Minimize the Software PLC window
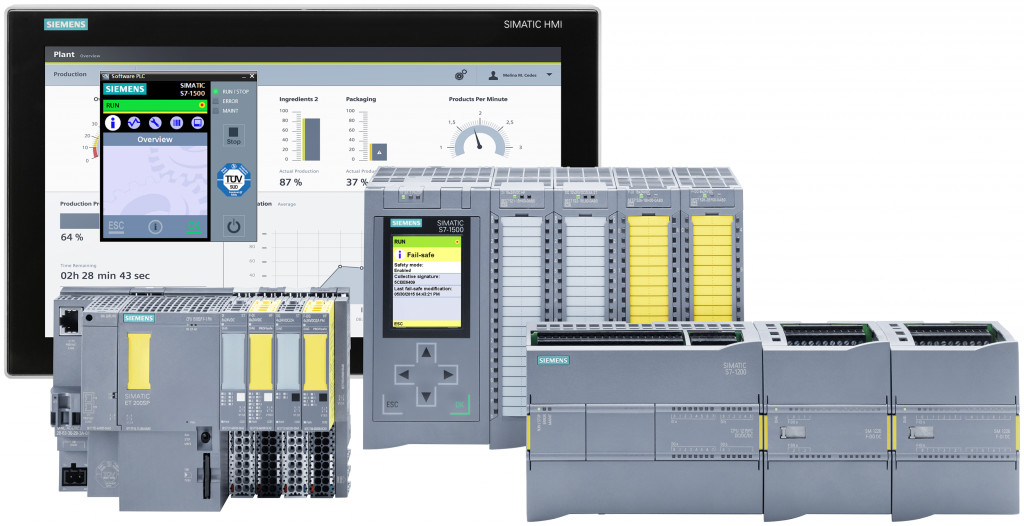 pyautogui.click(x=243, y=76)
